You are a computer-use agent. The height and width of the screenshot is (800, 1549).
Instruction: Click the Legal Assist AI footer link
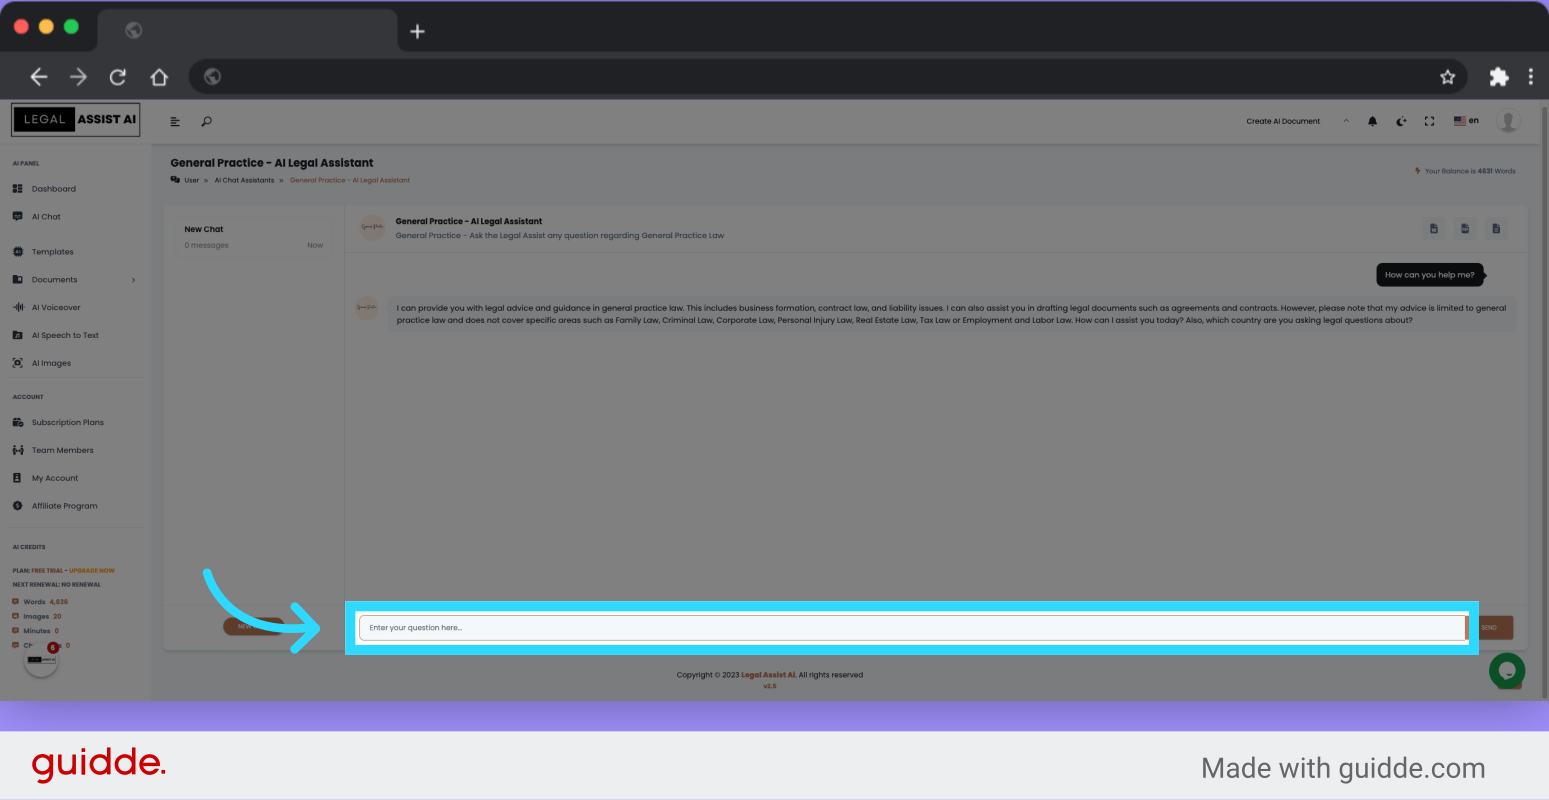click(768, 675)
